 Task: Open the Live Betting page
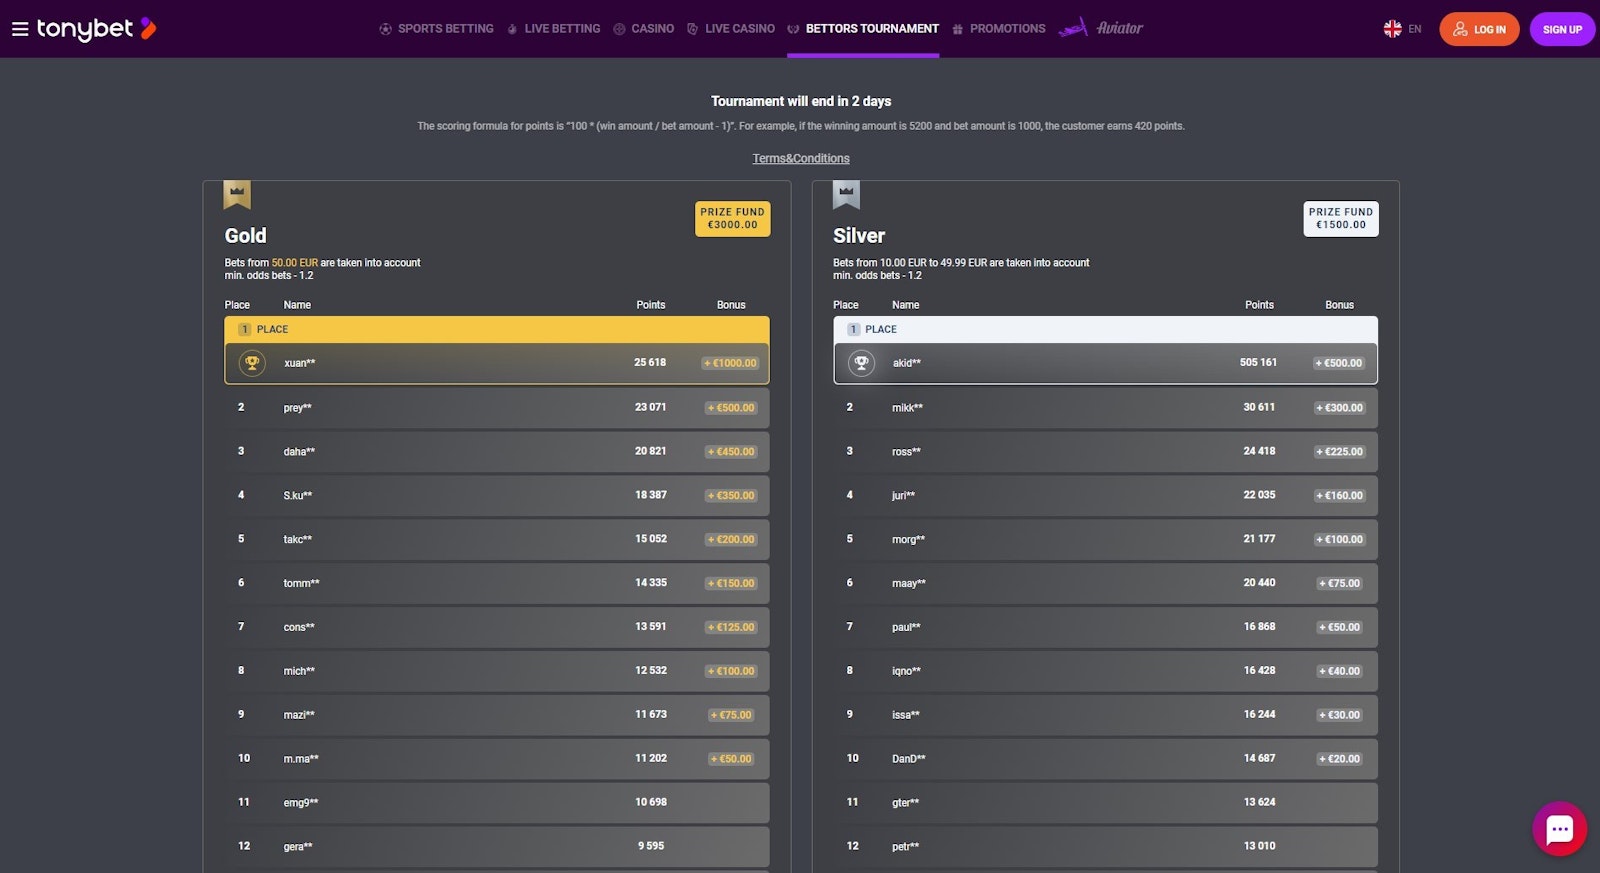coord(554,29)
